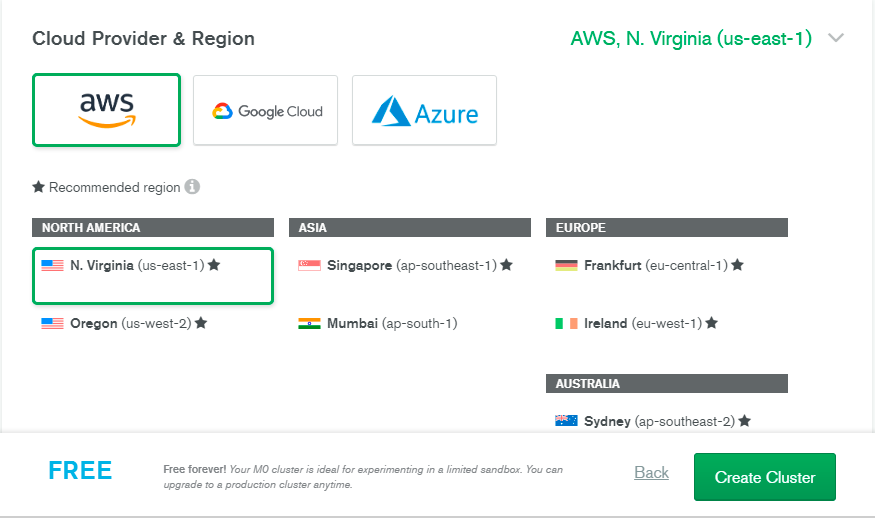The height and width of the screenshot is (518, 875).
Task: Click the German flag beside Frankfurt
Action: 566,265
